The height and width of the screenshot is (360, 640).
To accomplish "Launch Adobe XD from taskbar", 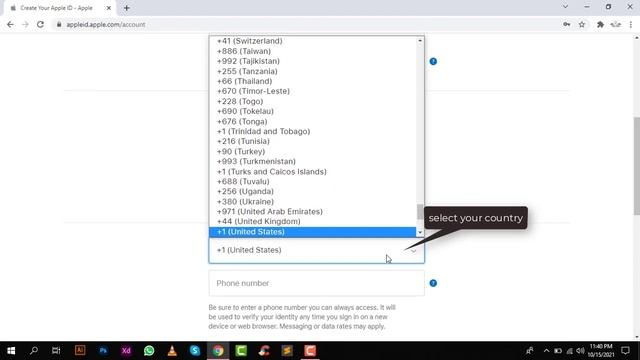I will [x=126, y=351].
